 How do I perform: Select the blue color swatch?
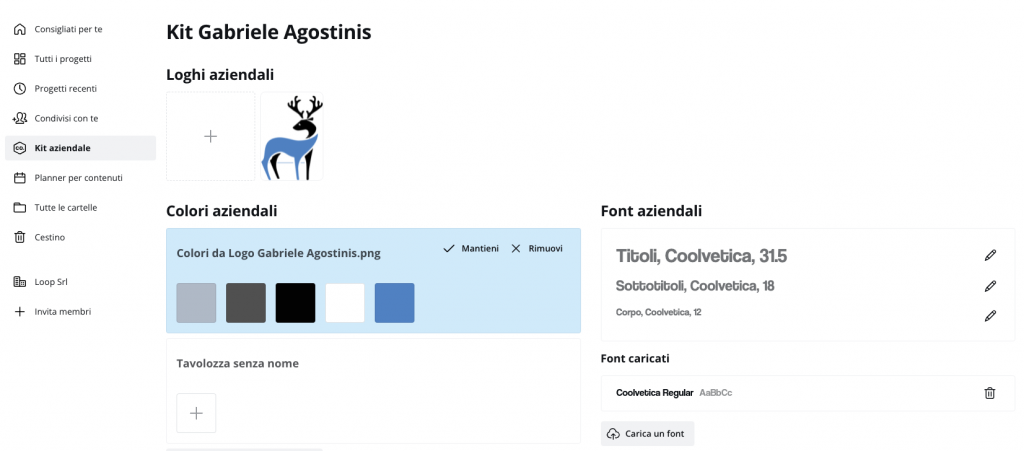point(394,303)
